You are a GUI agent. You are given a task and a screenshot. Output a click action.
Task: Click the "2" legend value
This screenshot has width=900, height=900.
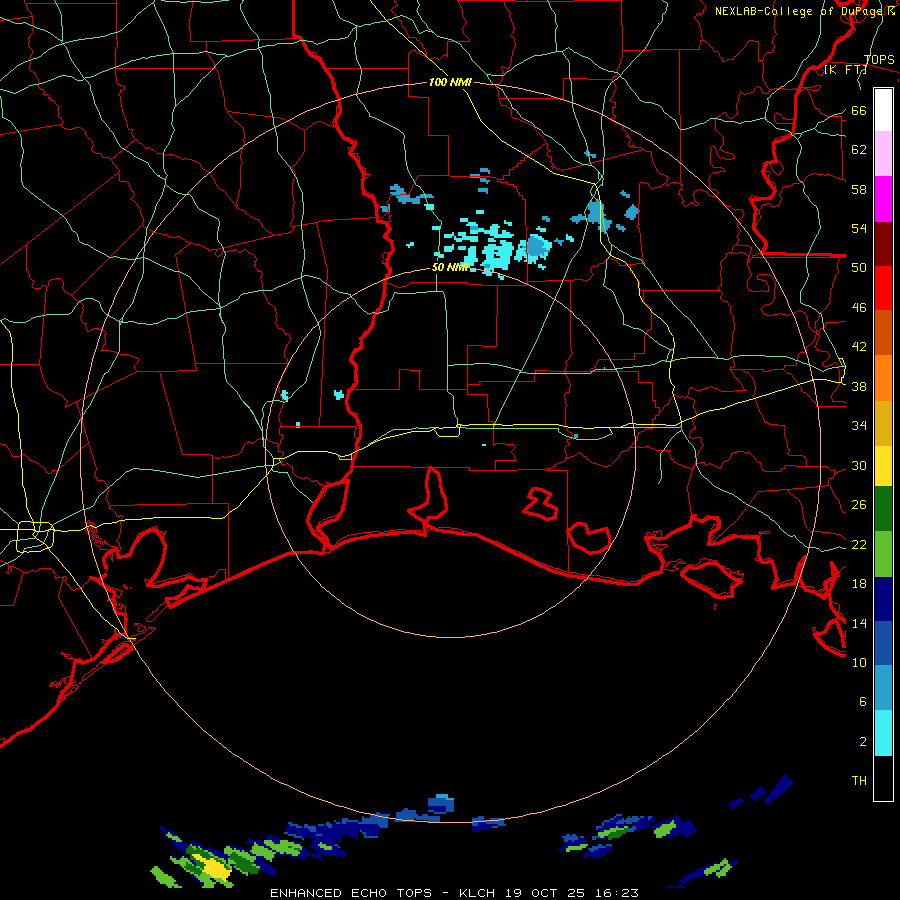click(x=863, y=742)
